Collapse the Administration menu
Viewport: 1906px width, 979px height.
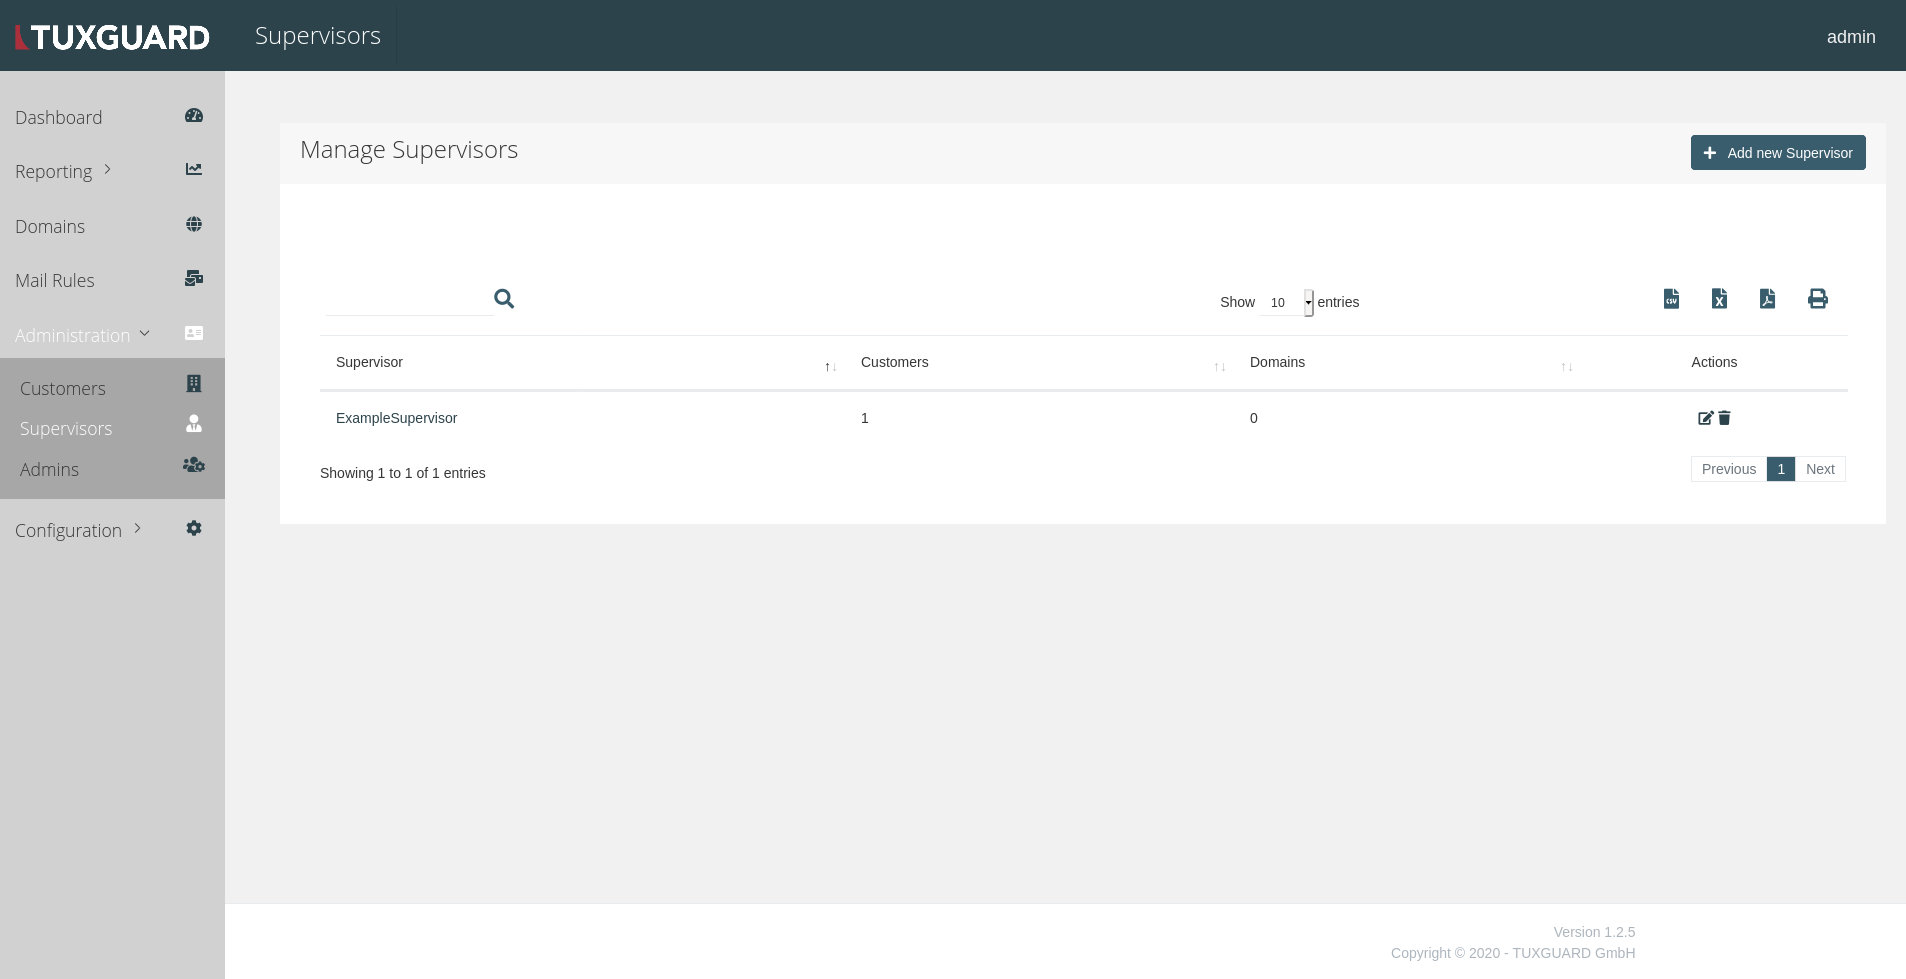(82, 335)
